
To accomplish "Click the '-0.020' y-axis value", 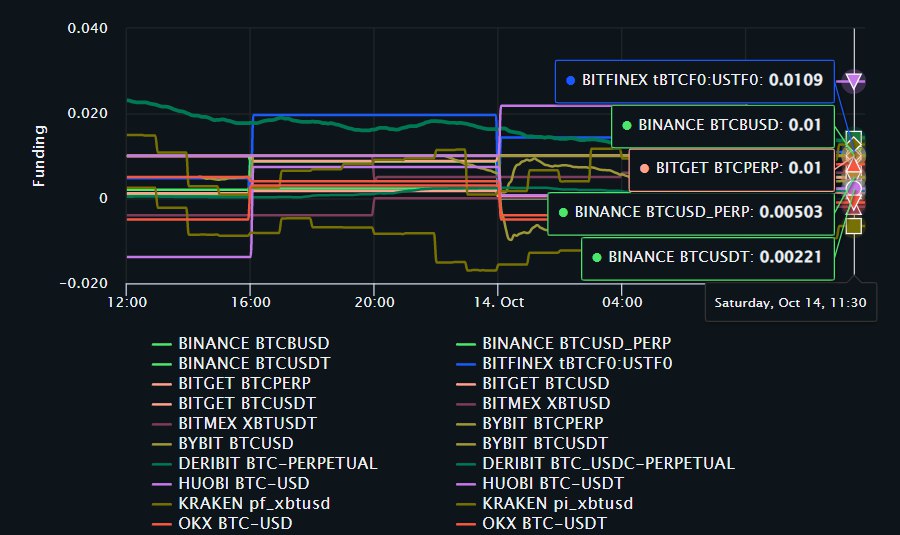I will (84, 283).
